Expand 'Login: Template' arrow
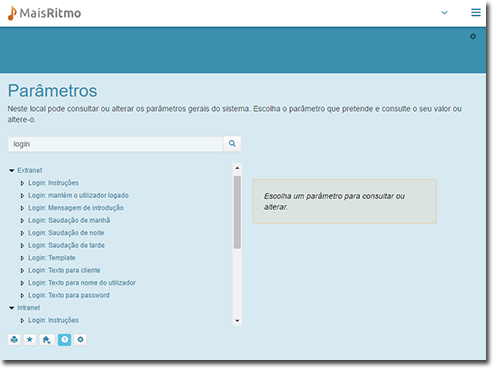This screenshot has width=496, height=372. coord(22,258)
